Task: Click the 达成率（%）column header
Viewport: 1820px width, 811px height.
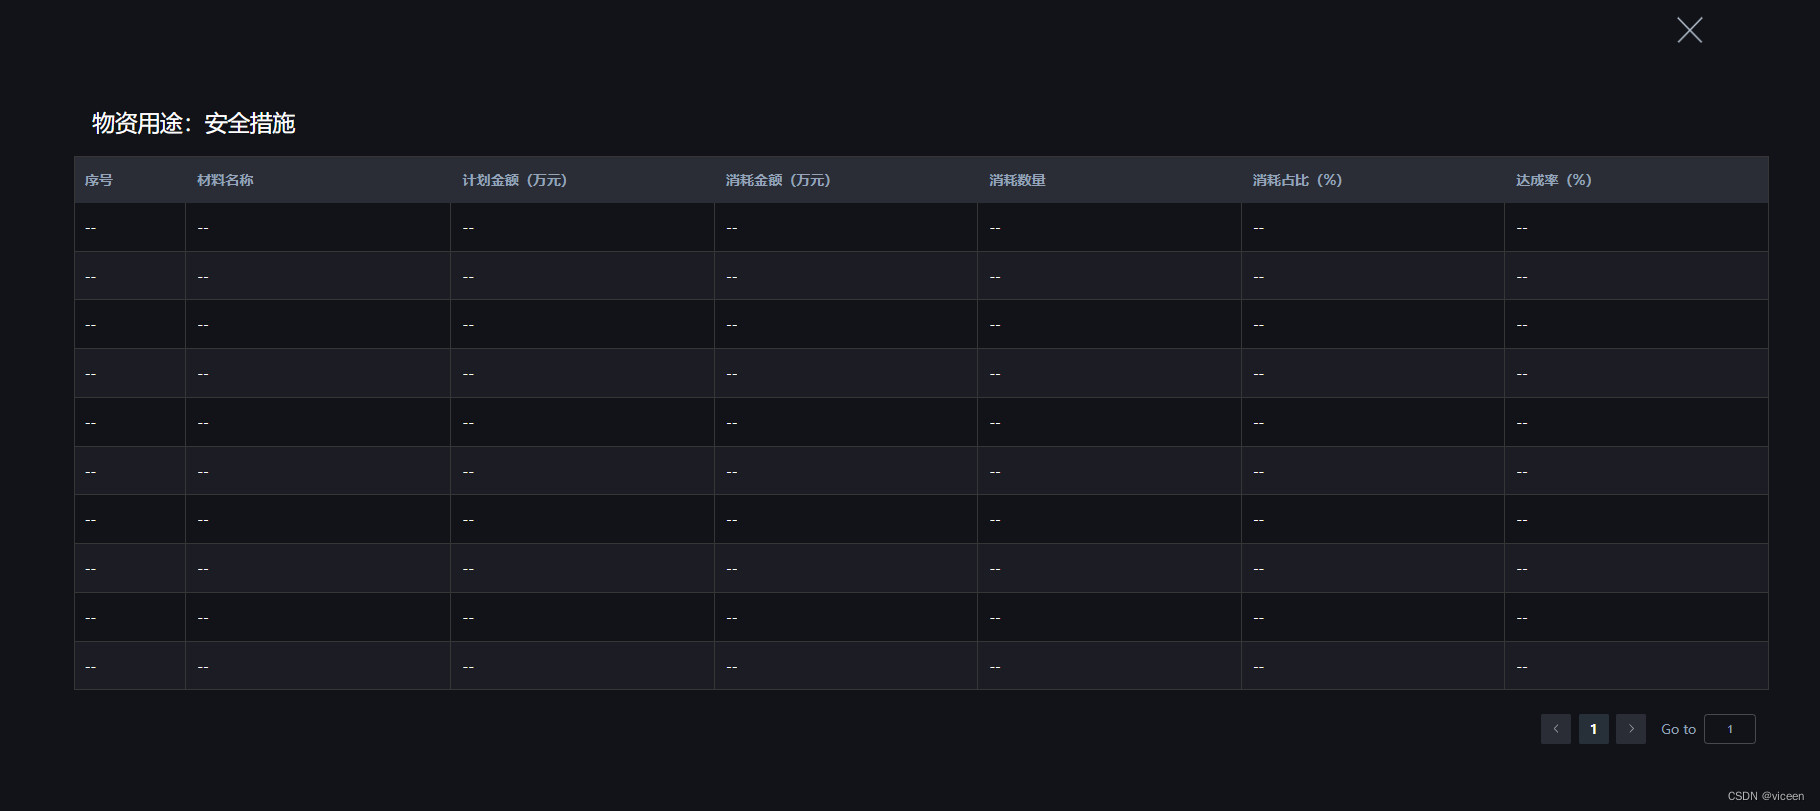Action: point(1553,180)
